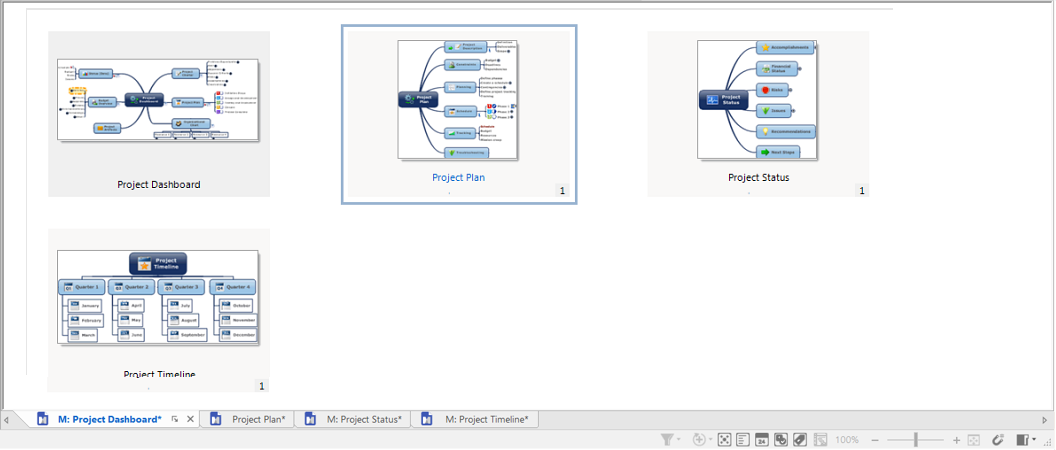This screenshot has height=450, width=1056.
Task: Select the Icon view button in status bar
Action: [x=780, y=440]
